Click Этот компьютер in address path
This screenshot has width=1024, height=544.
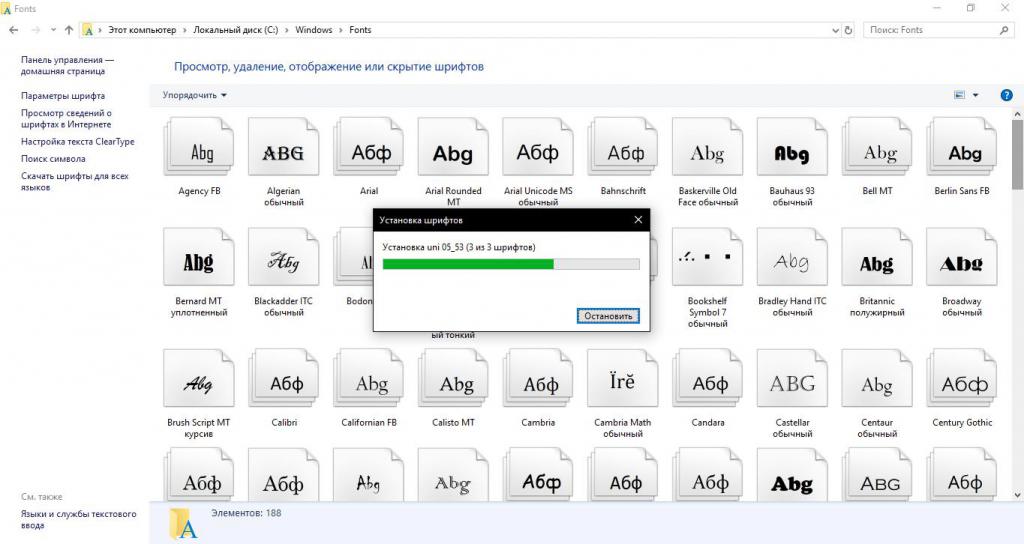[x=142, y=30]
